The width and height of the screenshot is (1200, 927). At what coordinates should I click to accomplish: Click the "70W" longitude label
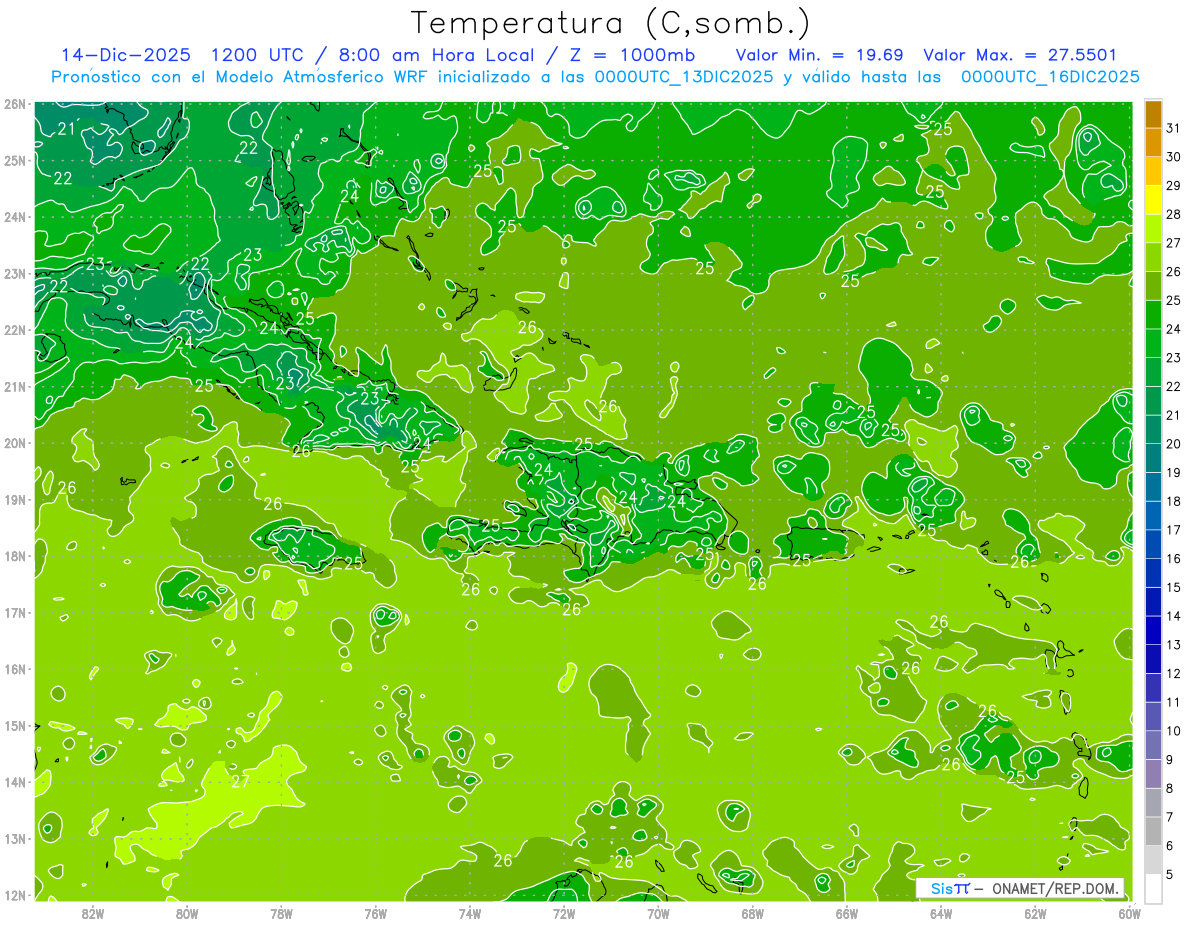pos(658,912)
